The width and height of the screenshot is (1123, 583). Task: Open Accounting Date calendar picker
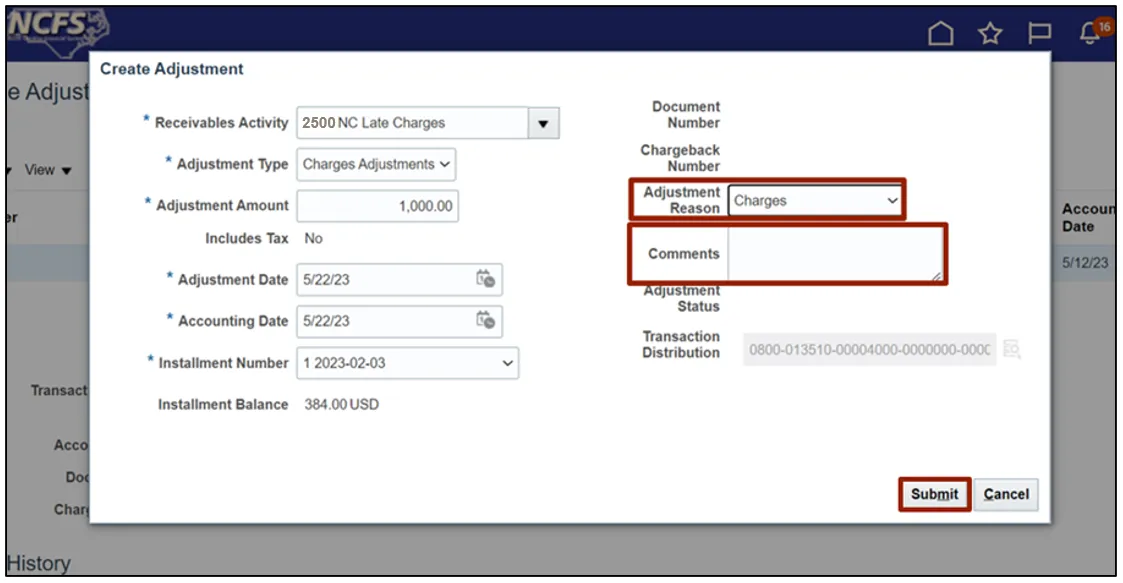486,319
